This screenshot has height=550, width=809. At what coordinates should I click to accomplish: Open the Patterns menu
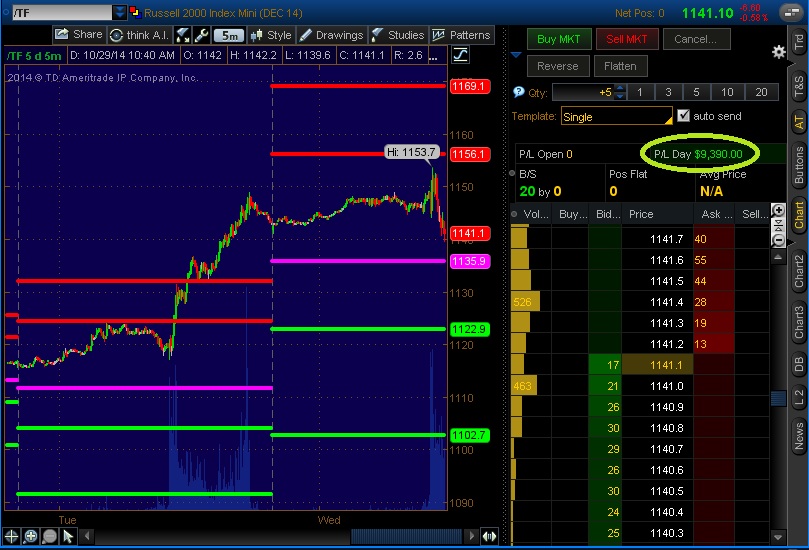pyautogui.click(x=462, y=35)
